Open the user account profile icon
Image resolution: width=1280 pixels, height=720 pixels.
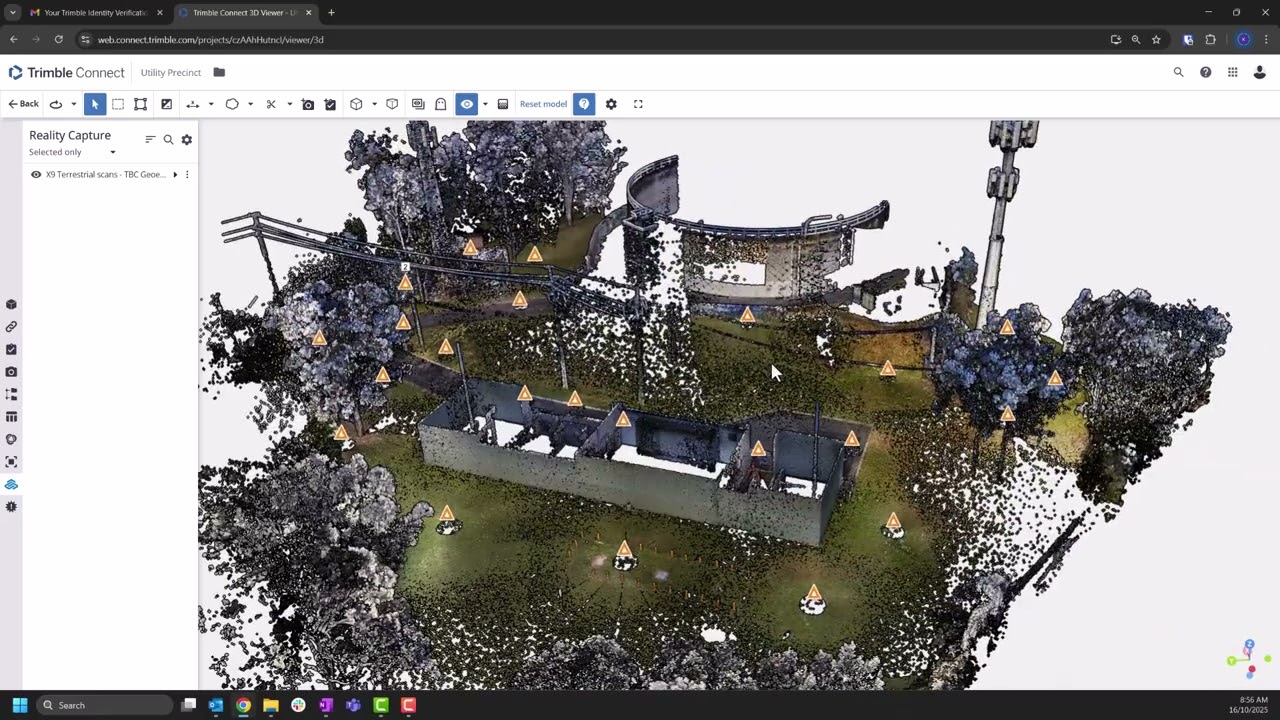point(1259,72)
